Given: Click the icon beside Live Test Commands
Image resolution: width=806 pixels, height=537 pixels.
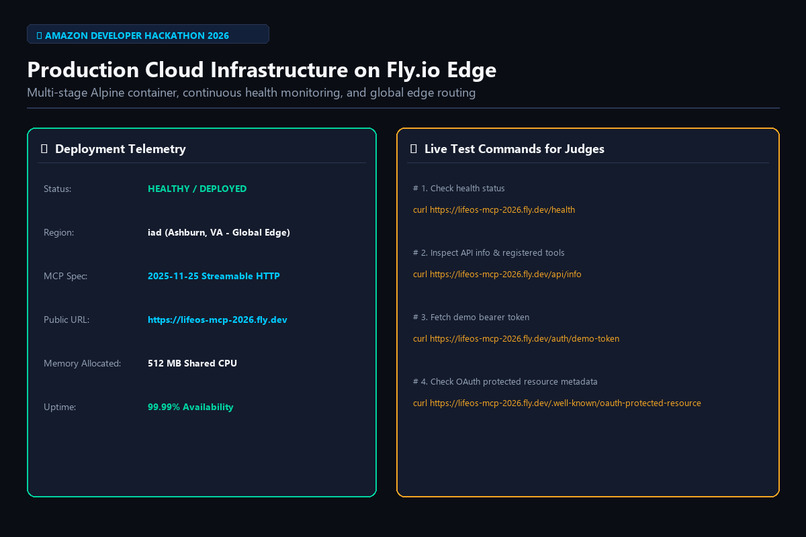Looking at the screenshot, I should 413,149.
